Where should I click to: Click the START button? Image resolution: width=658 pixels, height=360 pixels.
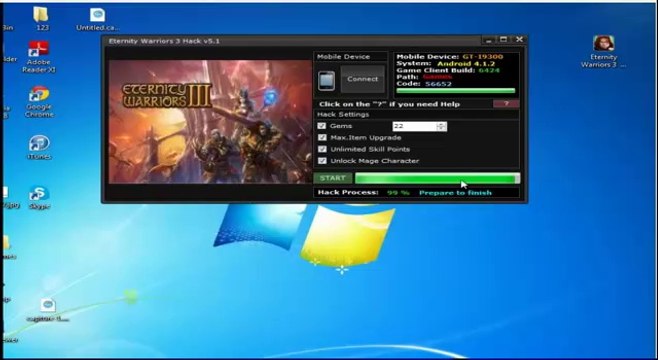coord(333,178)
